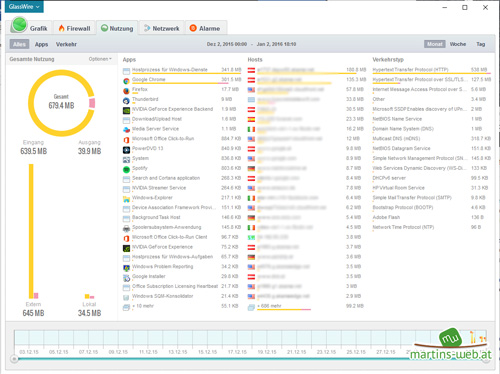Select the Alles filter
Viewport: 500px width, 374px height.
(x=19, y=44)
